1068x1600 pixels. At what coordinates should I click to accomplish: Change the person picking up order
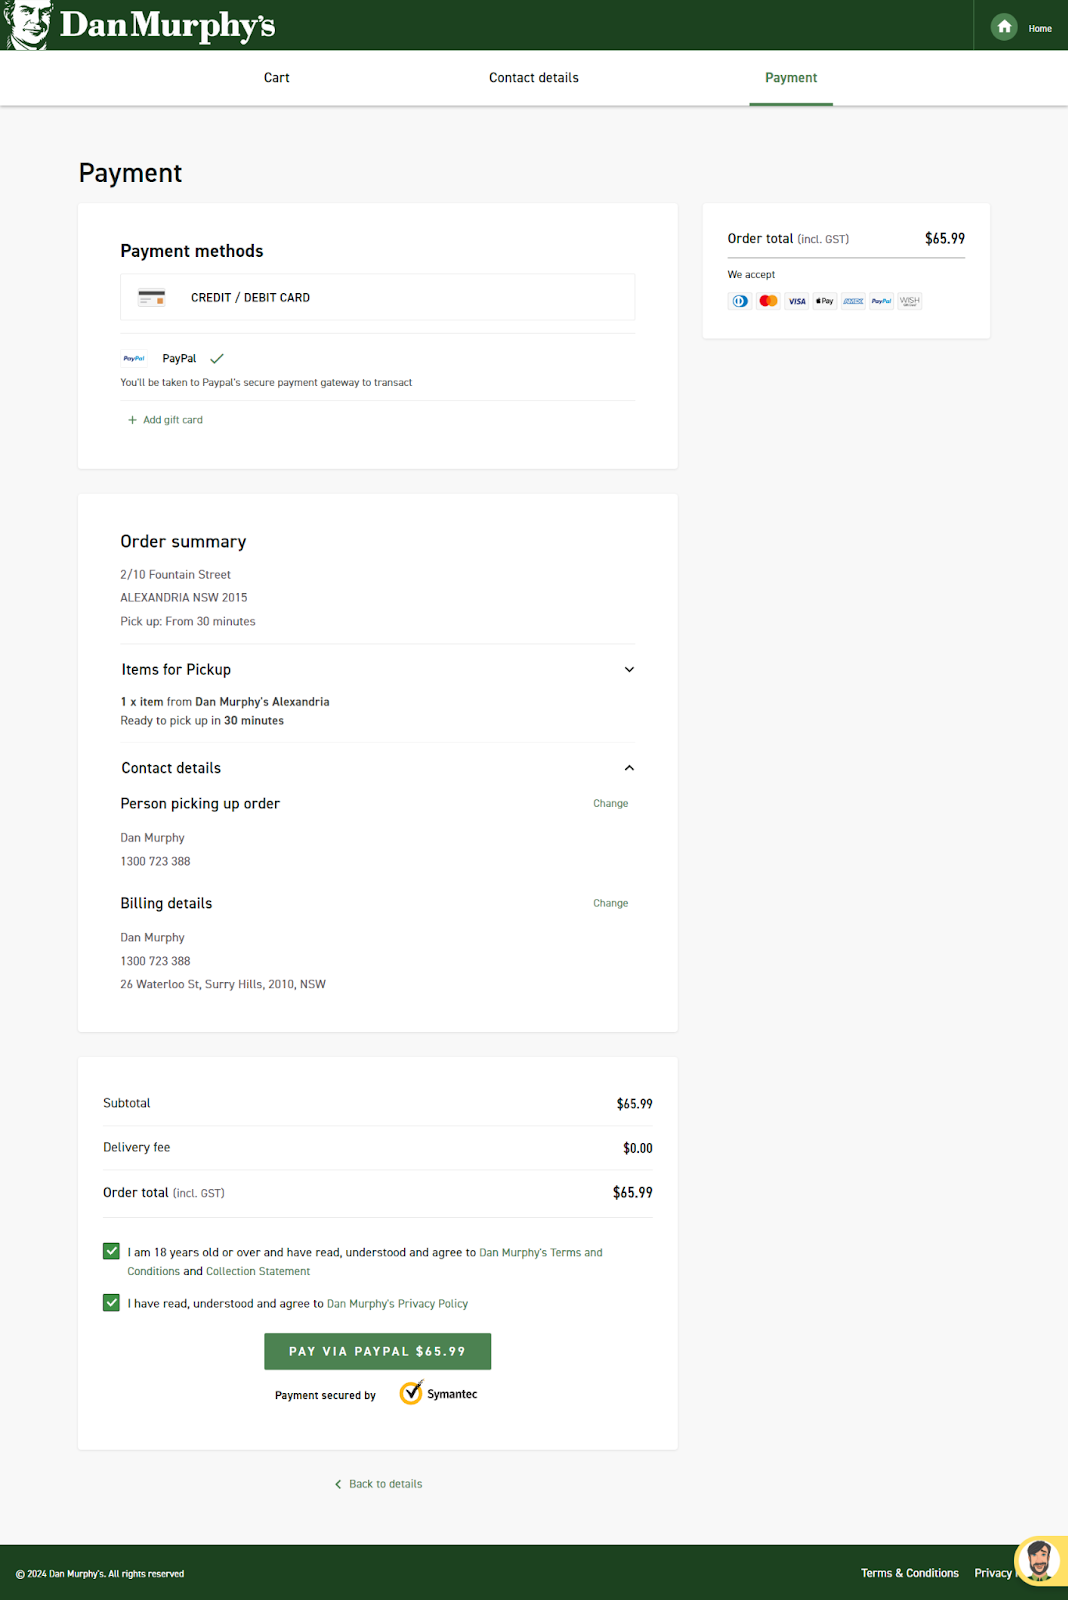click(x=610, y=804)
